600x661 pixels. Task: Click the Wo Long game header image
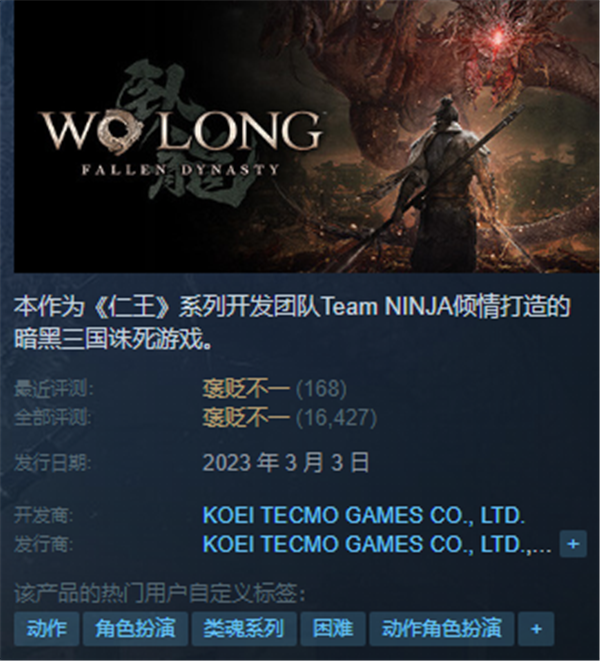tap(307, 136)
